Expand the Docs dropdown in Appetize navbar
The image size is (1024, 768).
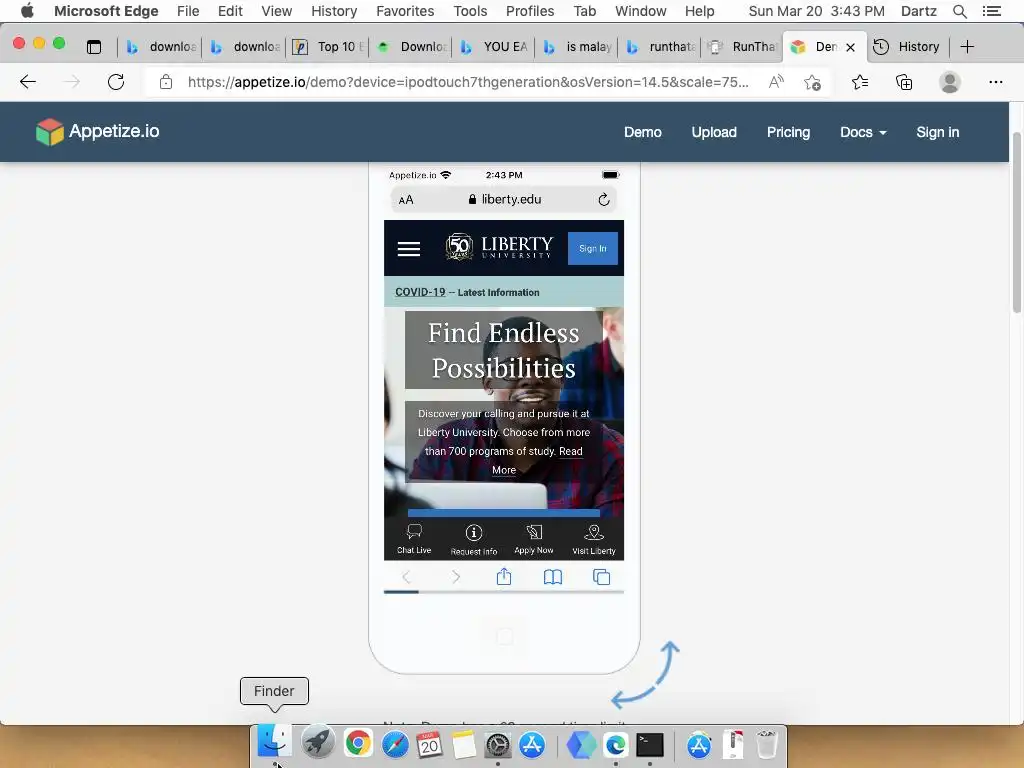point(863,132)
